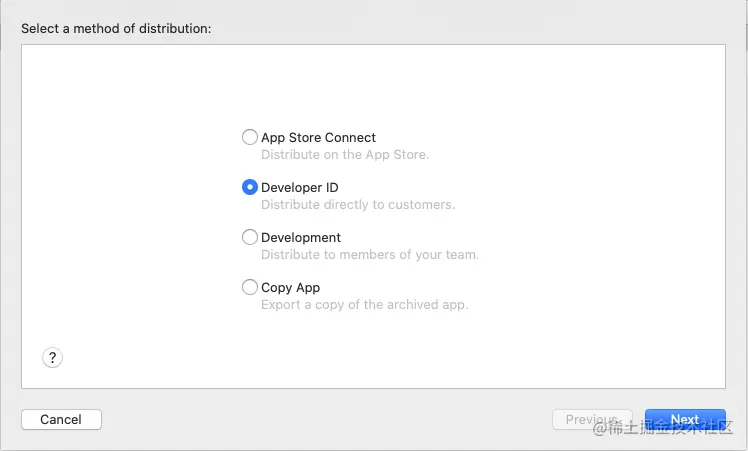Click the watermark logo icon beside 稀土掘金
The width and height of the screenshot is (748, 451).
601,430
